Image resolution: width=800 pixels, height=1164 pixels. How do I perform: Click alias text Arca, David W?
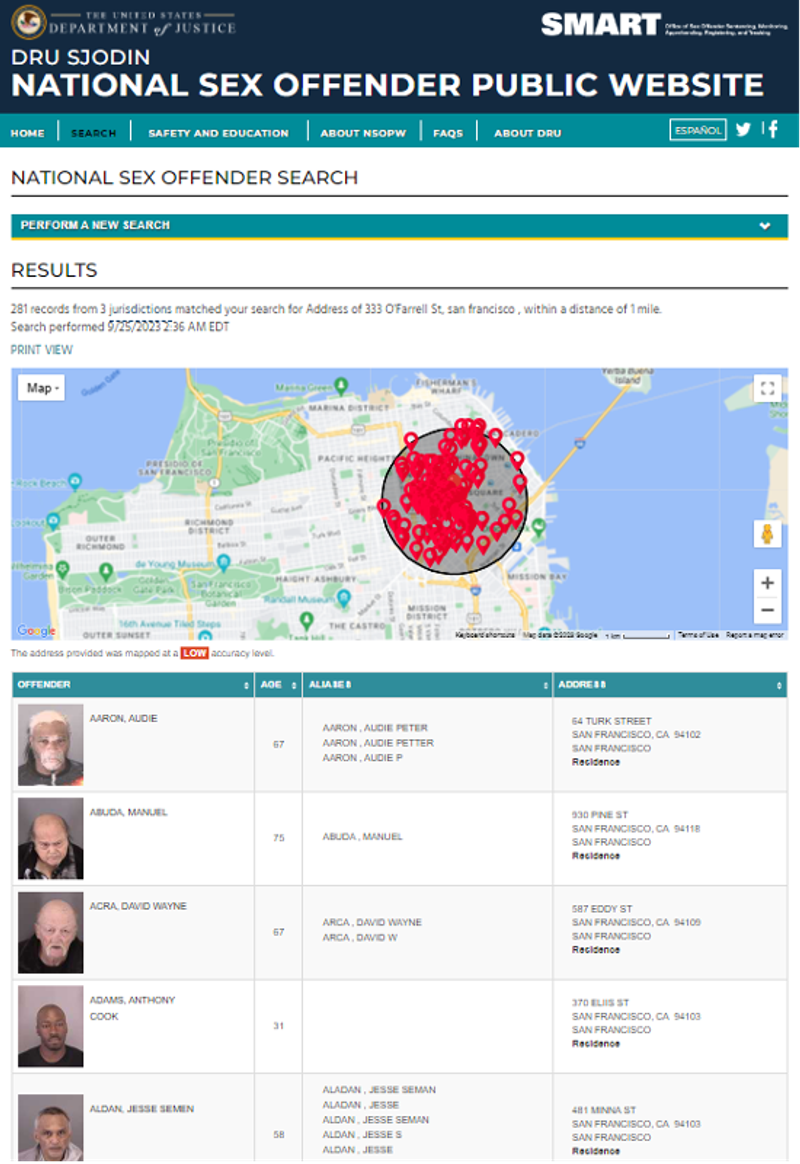(360, 938)
